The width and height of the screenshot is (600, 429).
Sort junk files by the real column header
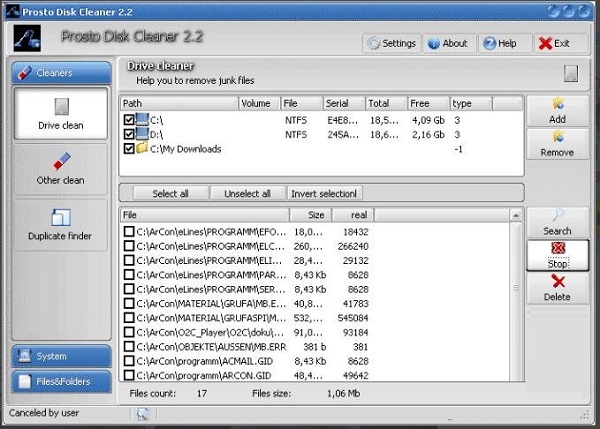click(x=353, y=215)
